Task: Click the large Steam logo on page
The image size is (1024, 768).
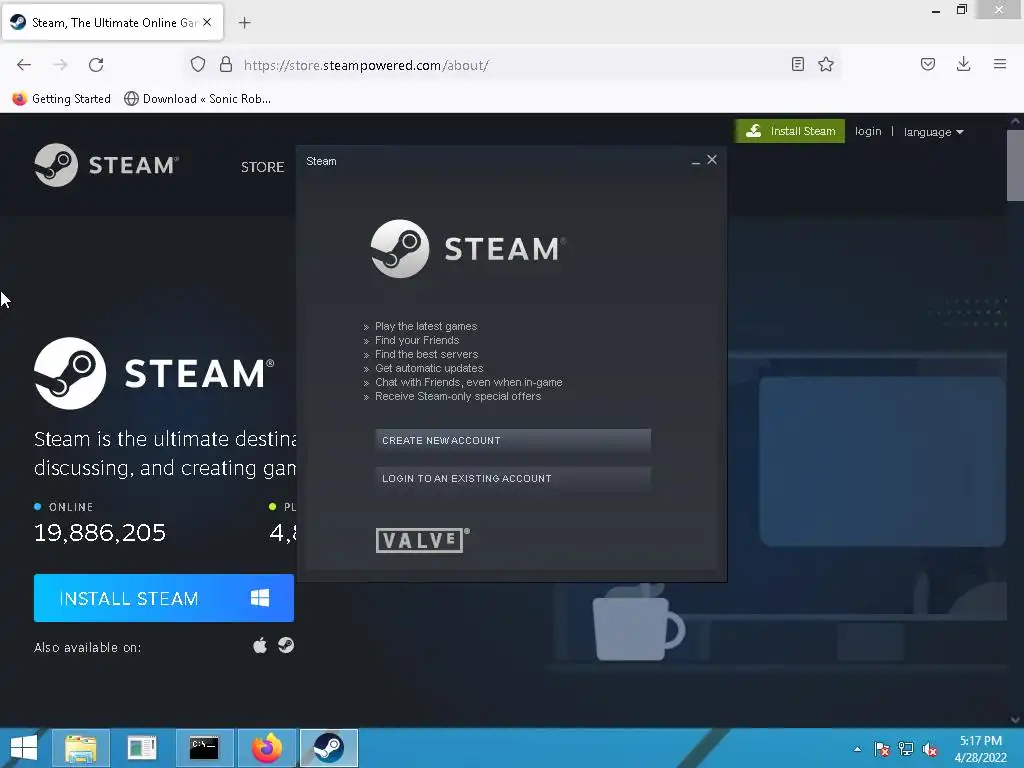Action: coord(154,374)
